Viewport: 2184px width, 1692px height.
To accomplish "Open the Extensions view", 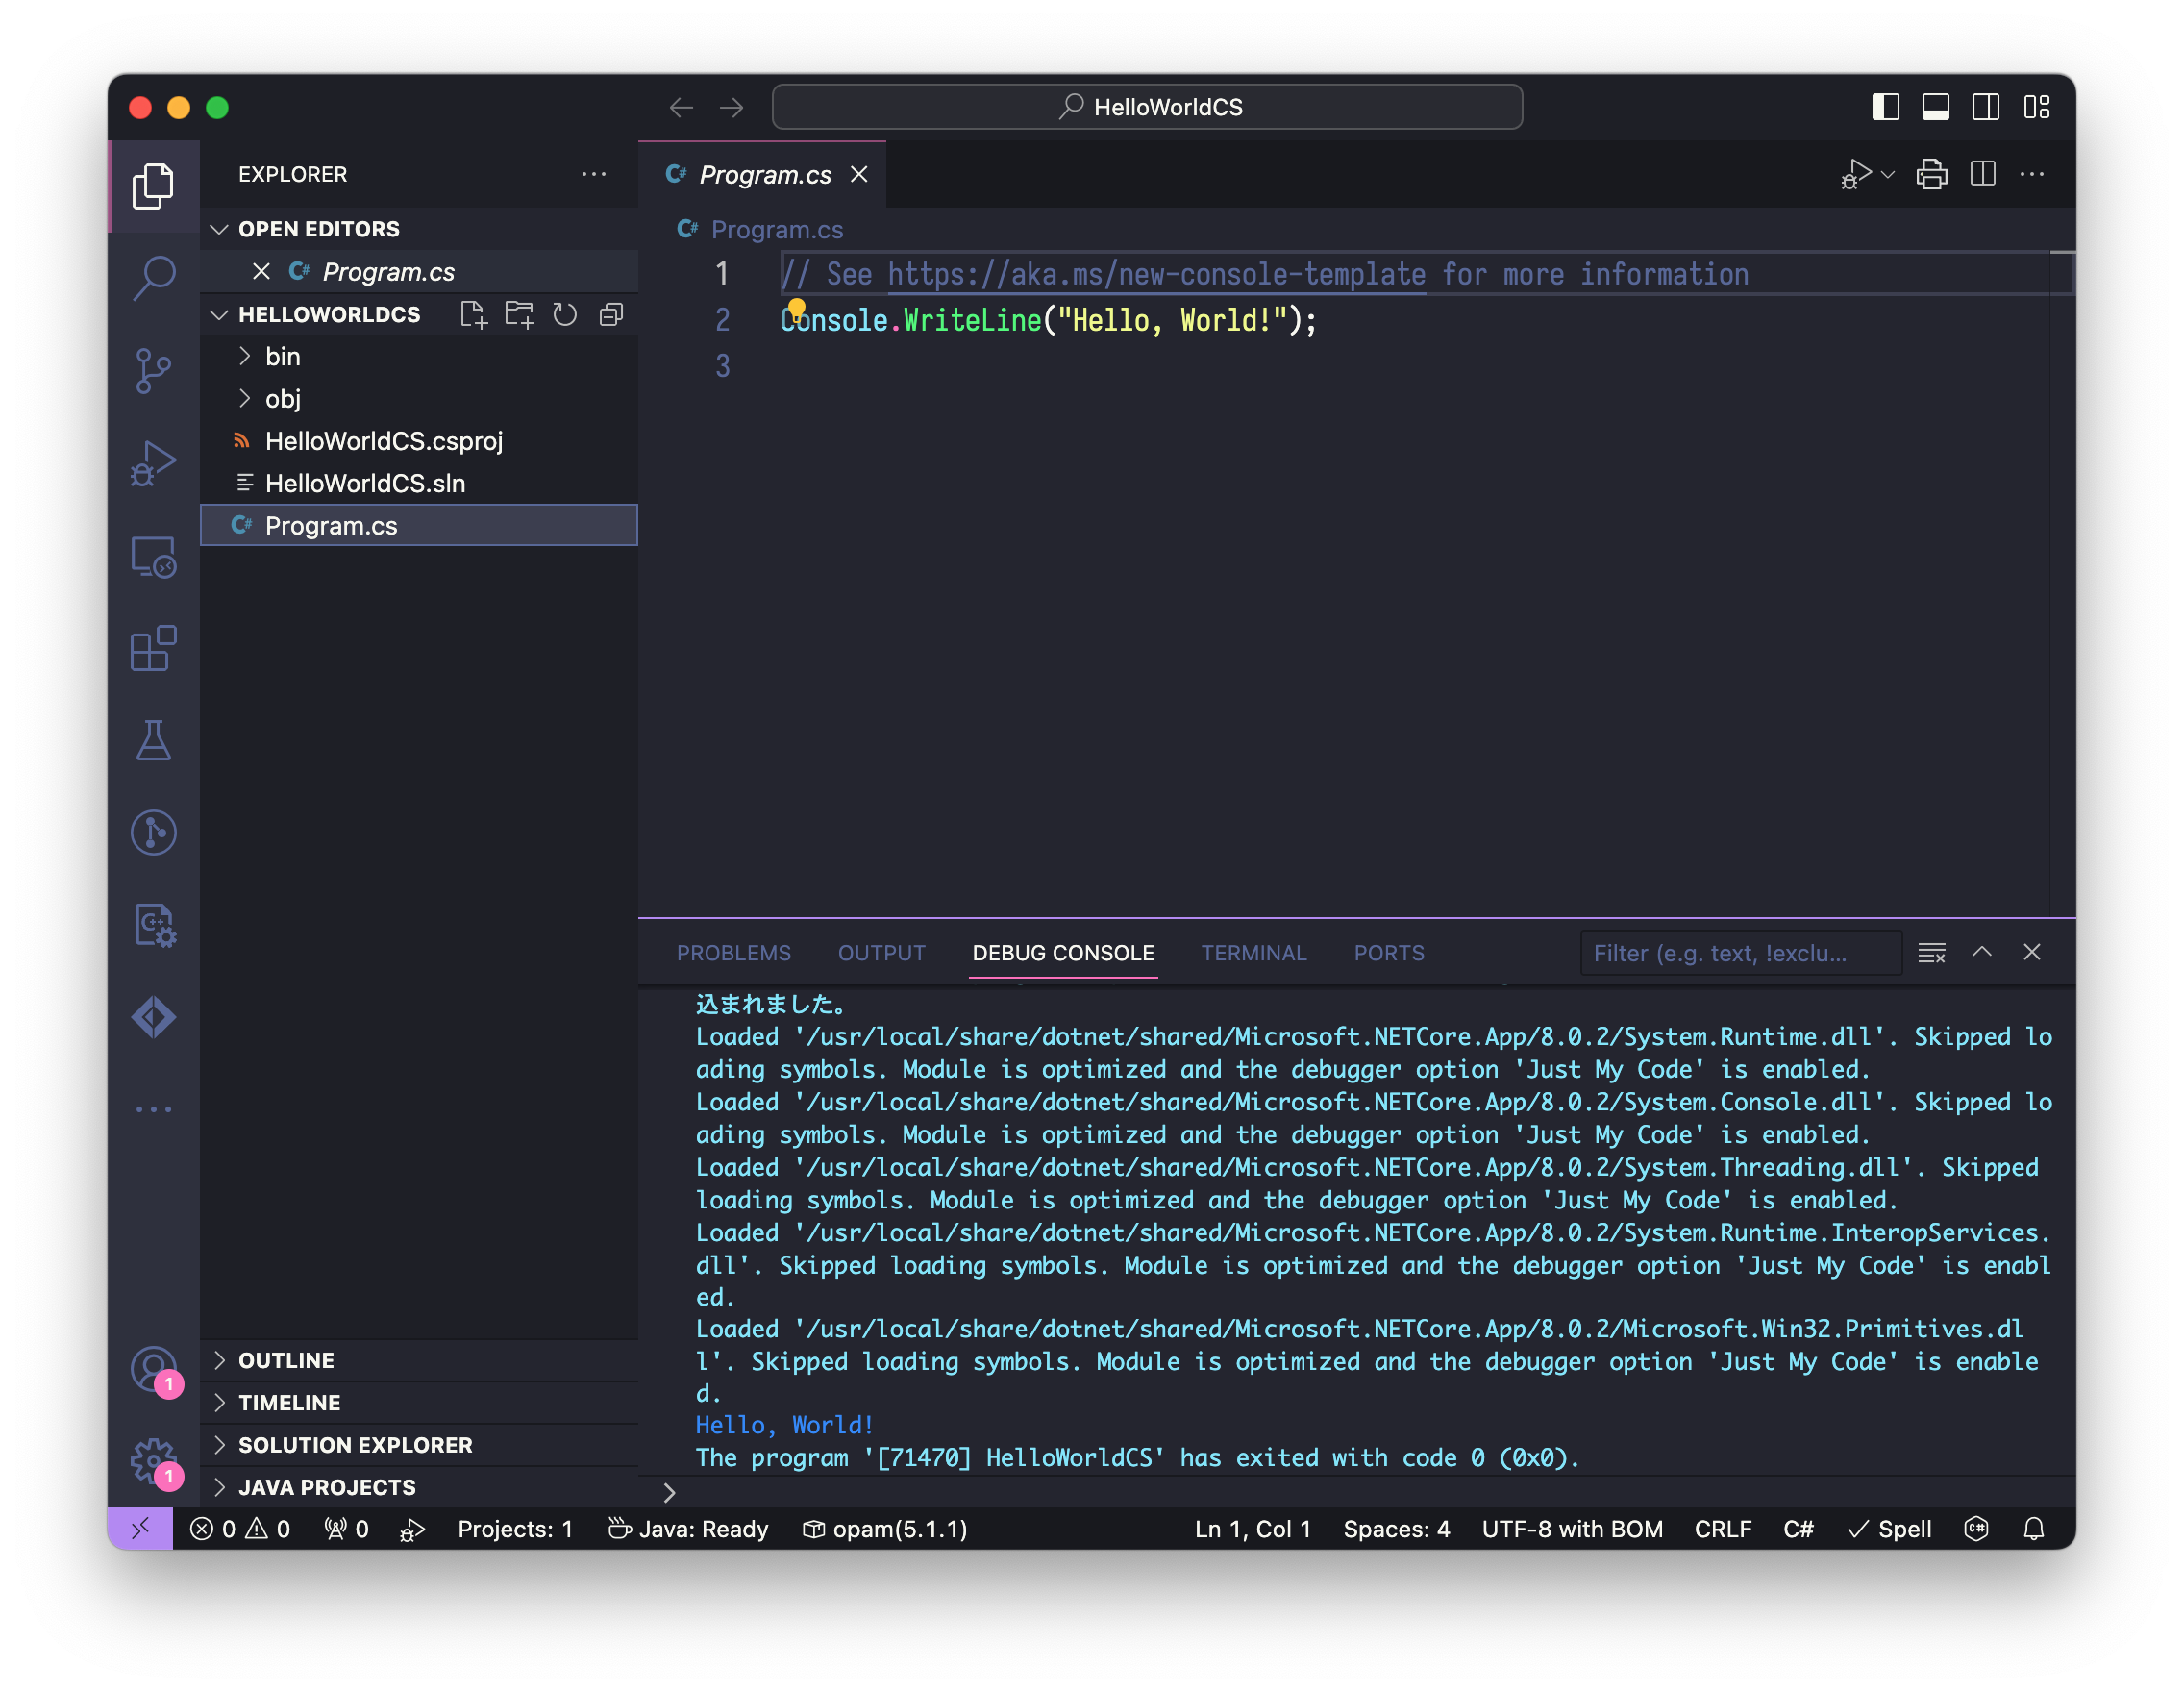I will (x=153, y=648).
